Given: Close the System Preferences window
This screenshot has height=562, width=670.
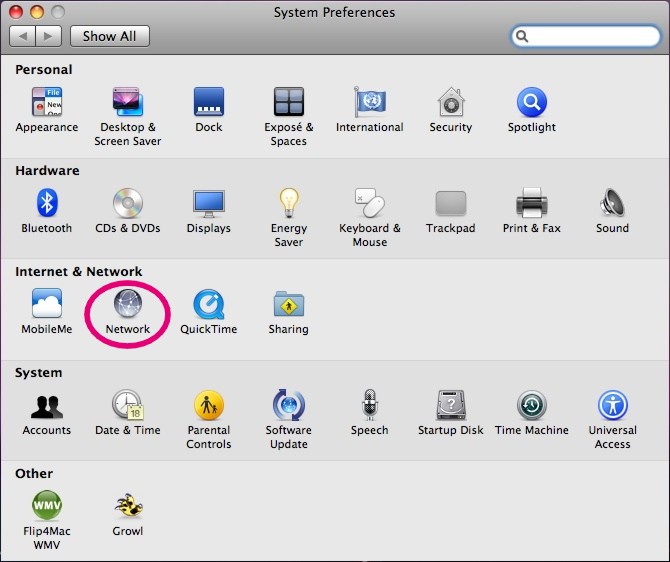Looking at the screenshot, I should point(16,12).
